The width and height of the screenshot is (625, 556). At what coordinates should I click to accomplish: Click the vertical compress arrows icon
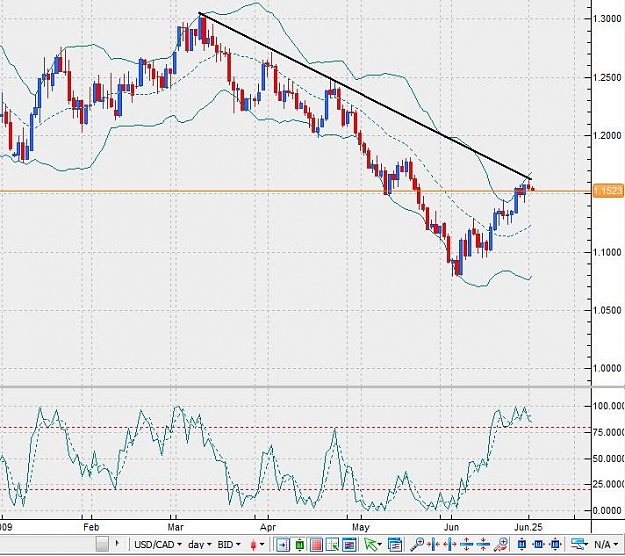point(483,544)
